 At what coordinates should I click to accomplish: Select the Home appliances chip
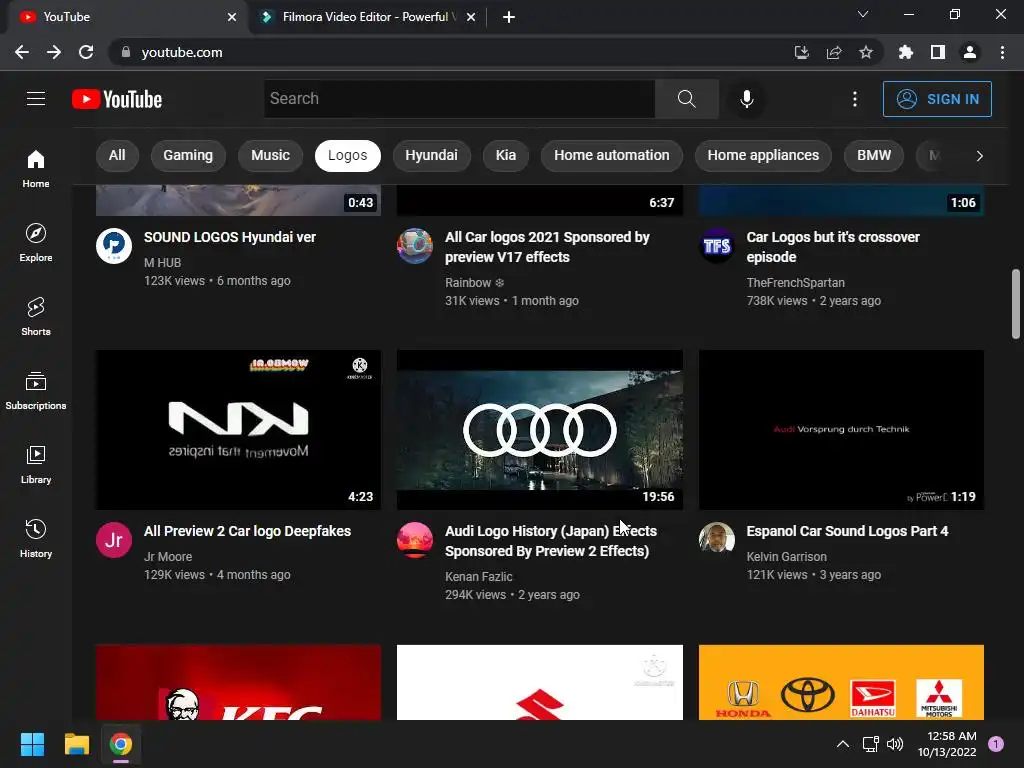[763, 155]
